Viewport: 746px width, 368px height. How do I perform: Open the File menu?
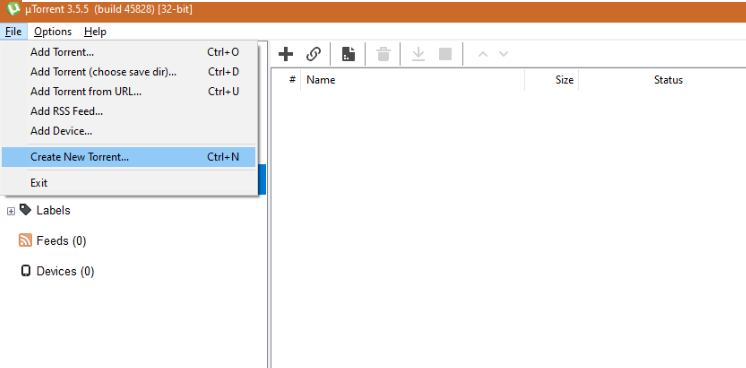(x=13, y=32)
